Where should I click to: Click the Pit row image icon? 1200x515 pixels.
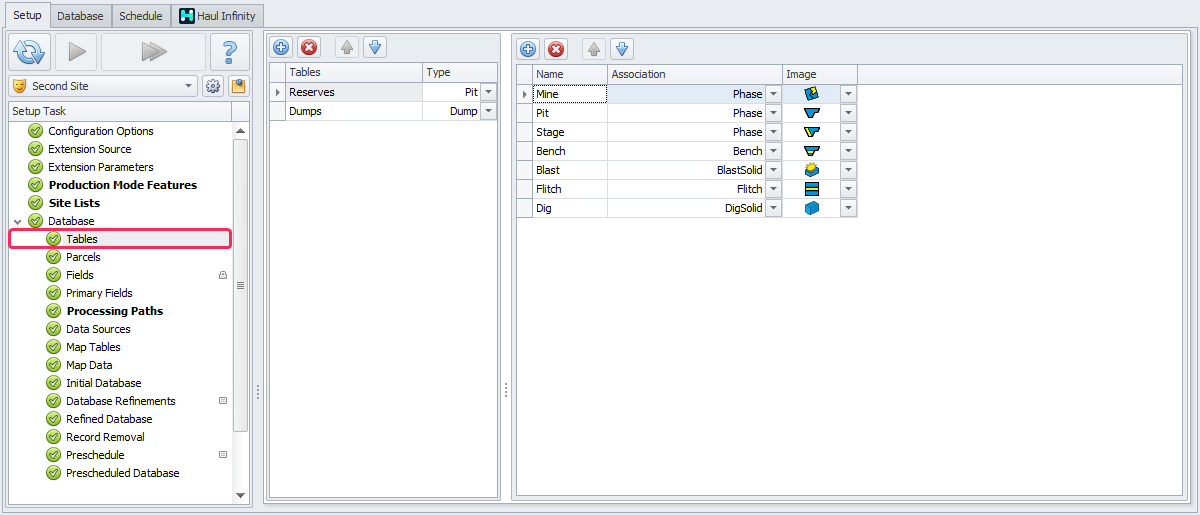click(x=812, y=113)
